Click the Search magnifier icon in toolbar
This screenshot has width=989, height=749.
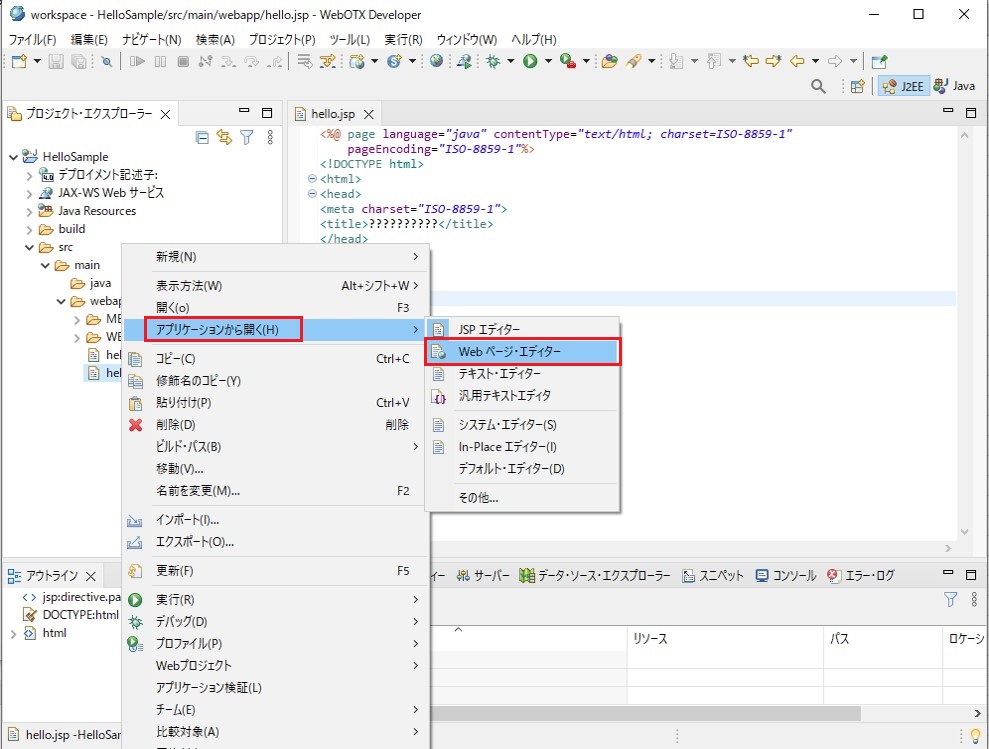click(x=819, y=87)
